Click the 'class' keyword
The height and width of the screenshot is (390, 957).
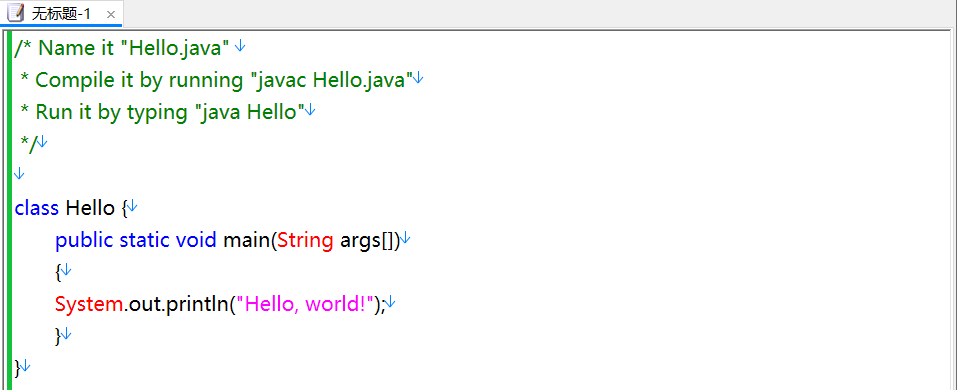pos(37,208)
